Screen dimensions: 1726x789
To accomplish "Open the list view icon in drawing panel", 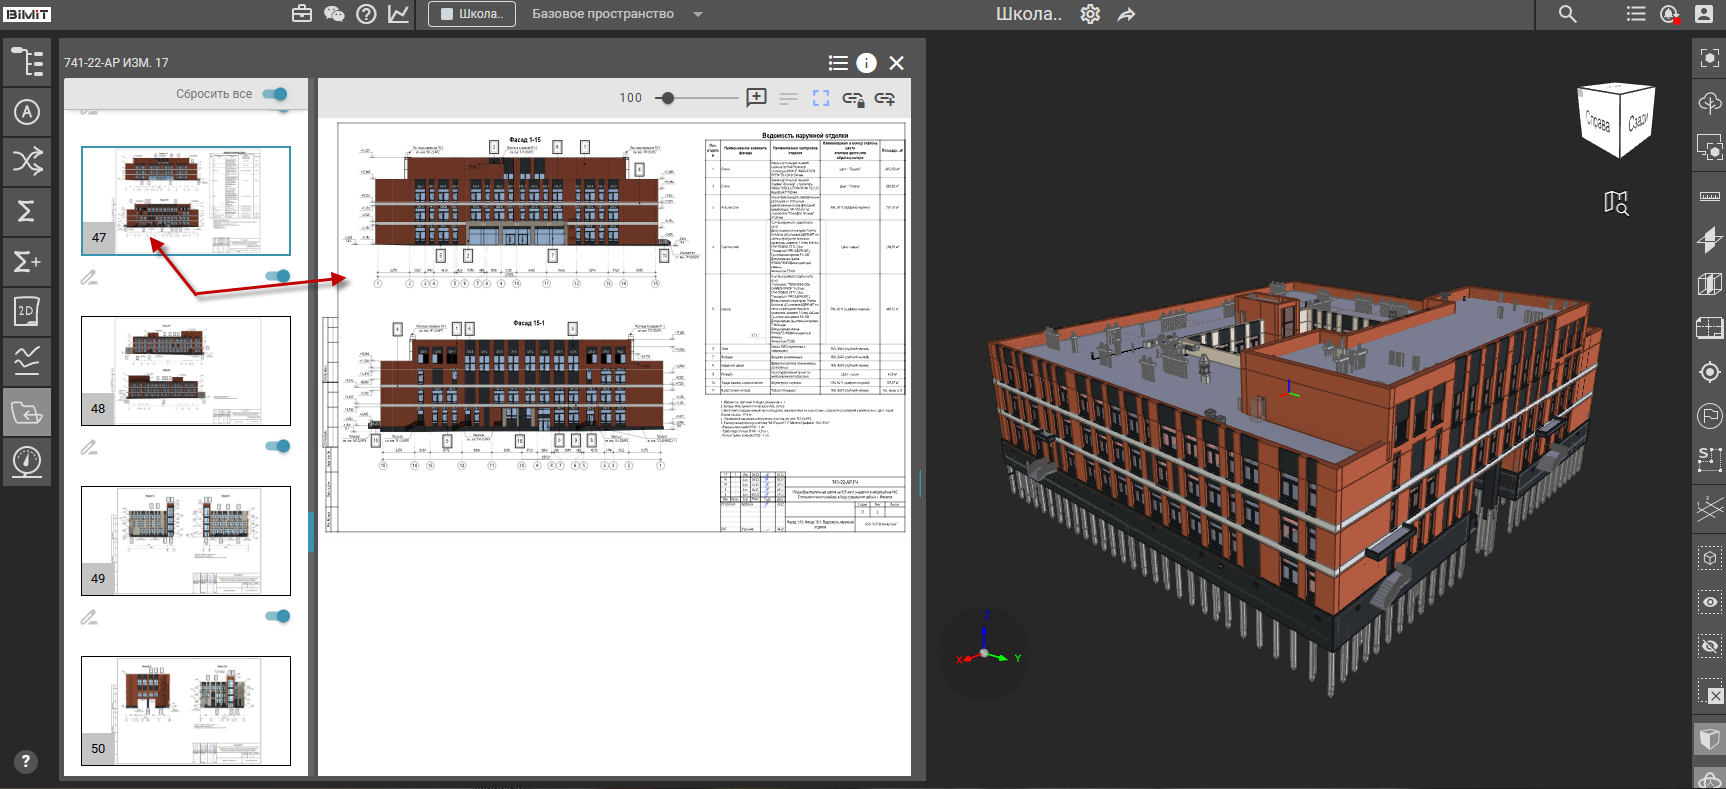I will point(838,63).
